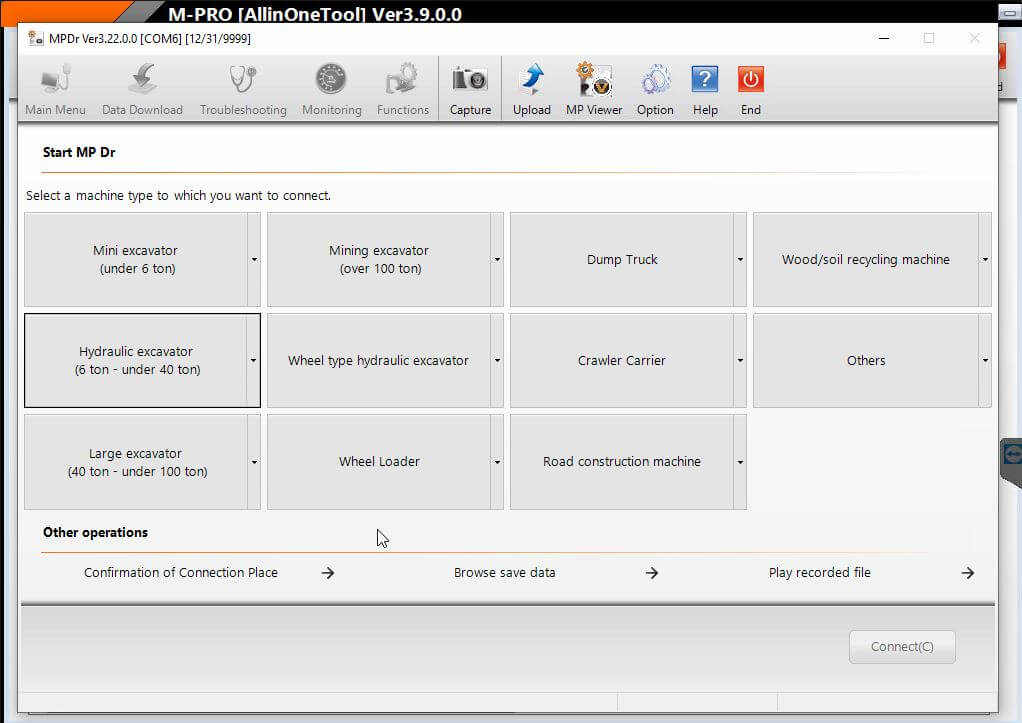
Task: Open Confirmation of Connection Place link
Action: [x=181, y=573]
